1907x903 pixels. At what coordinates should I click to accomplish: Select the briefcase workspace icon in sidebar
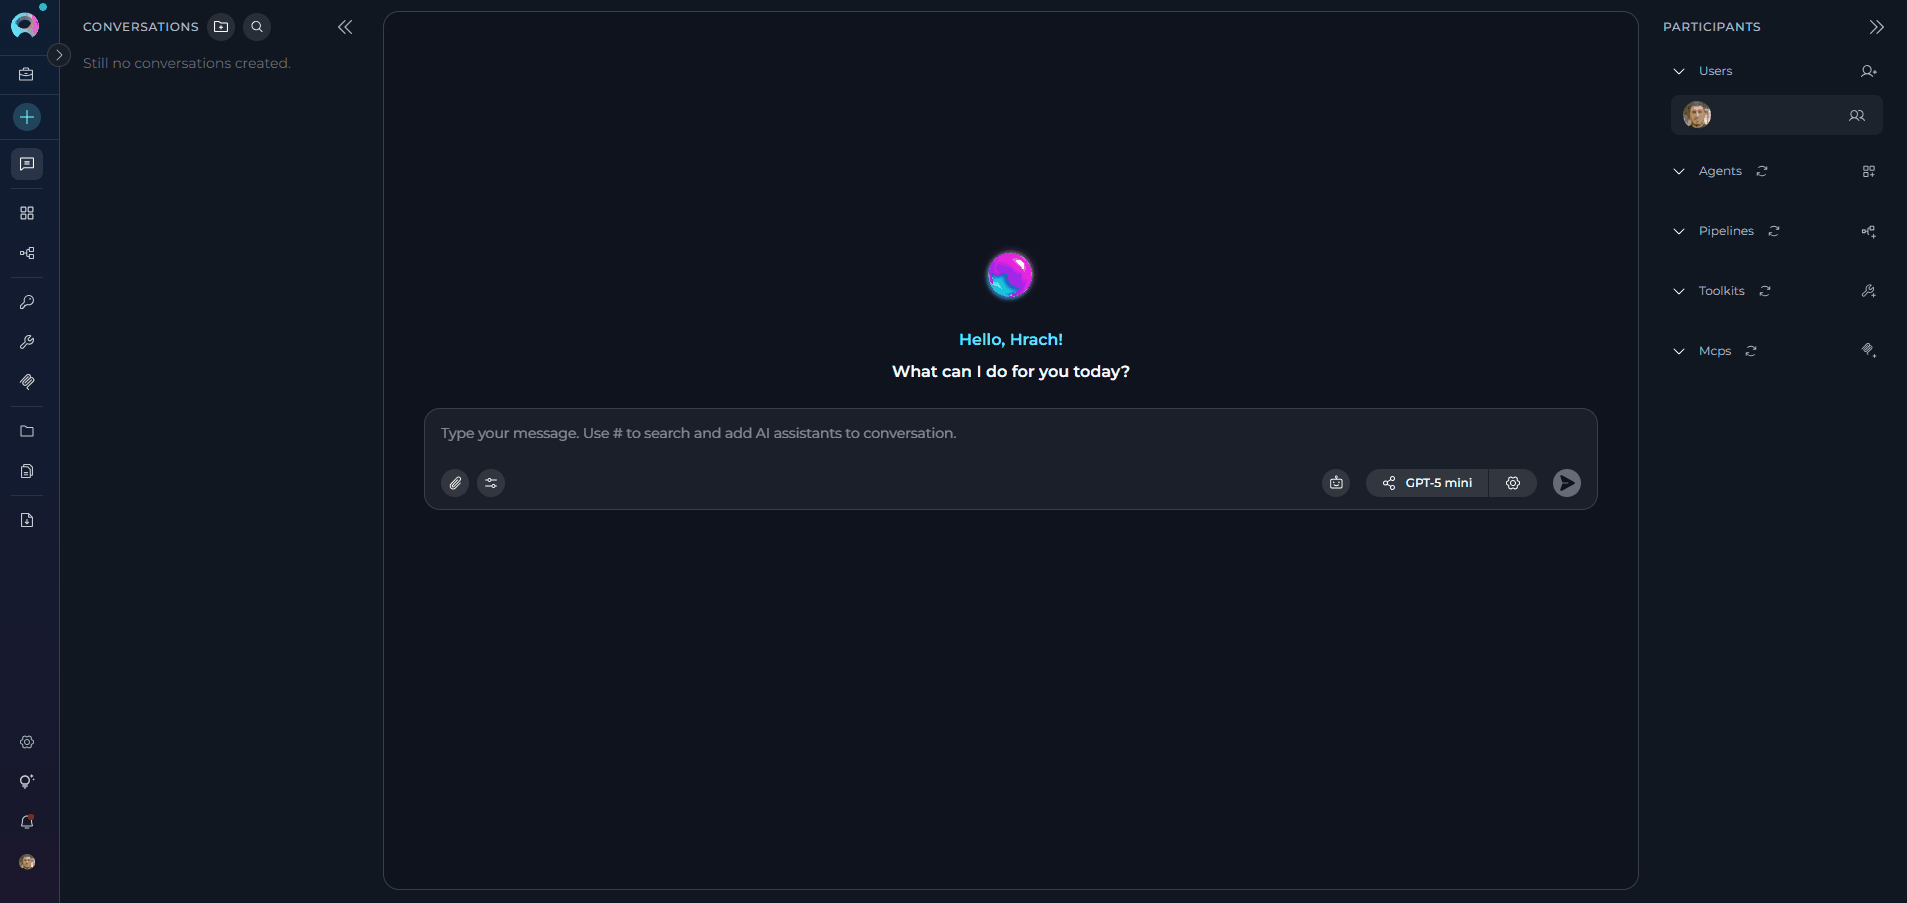pyautogui.click(x=27, y=74)
